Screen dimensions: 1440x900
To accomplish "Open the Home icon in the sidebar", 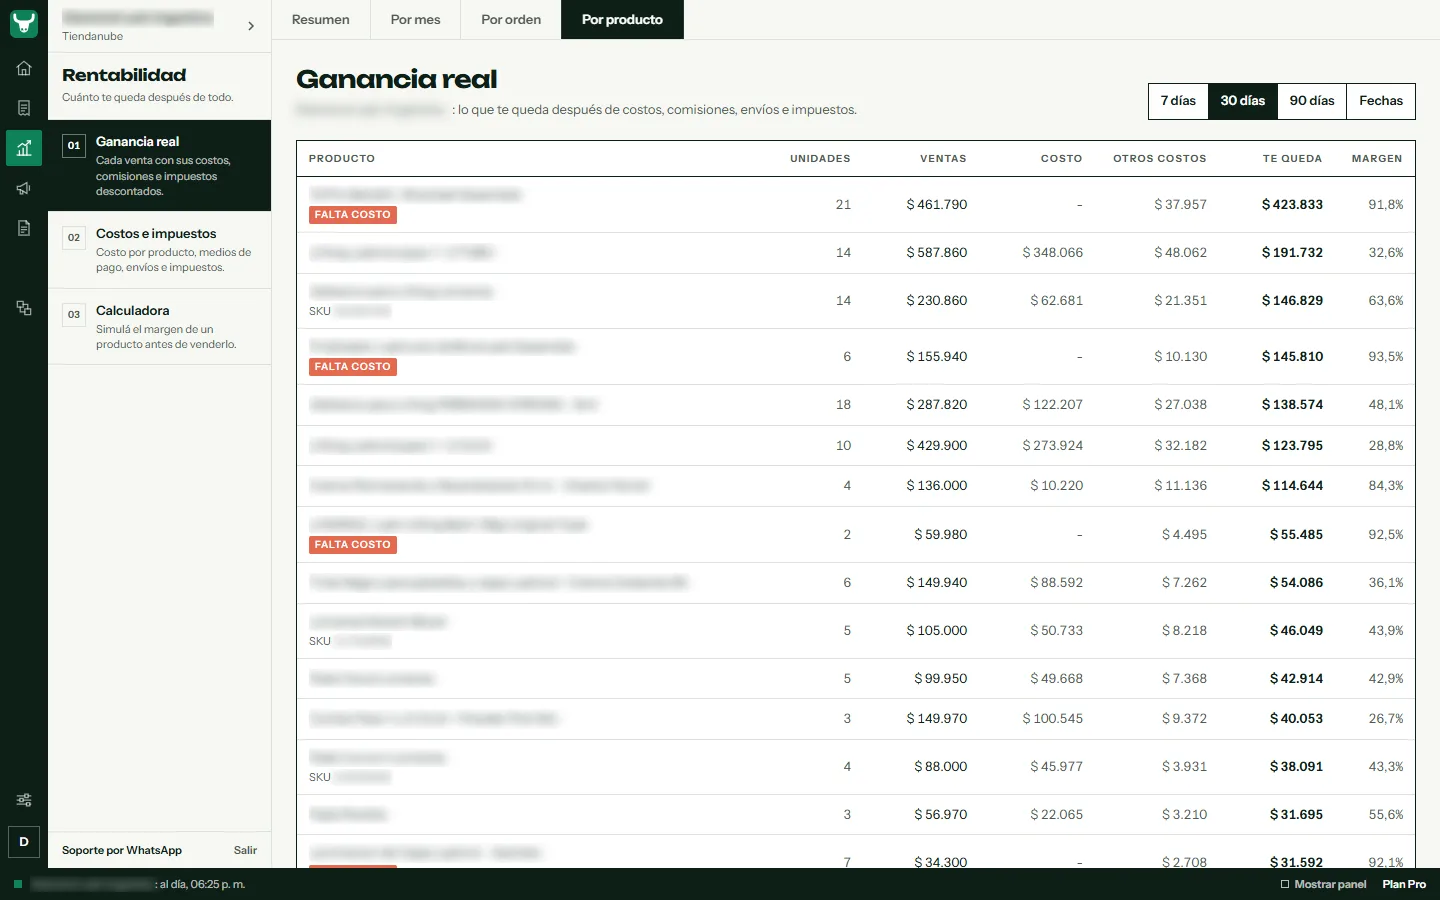I will click(24, 68).
